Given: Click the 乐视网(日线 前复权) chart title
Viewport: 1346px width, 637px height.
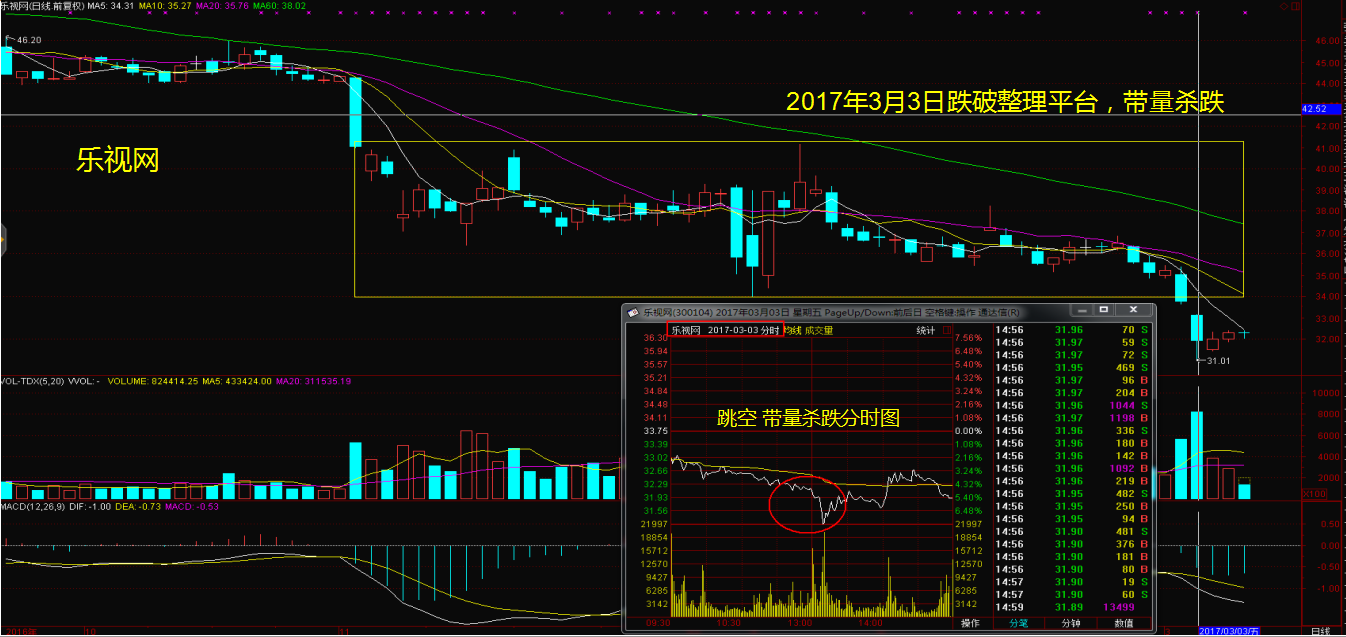Looking at the screenshot, I should point(42,6).
